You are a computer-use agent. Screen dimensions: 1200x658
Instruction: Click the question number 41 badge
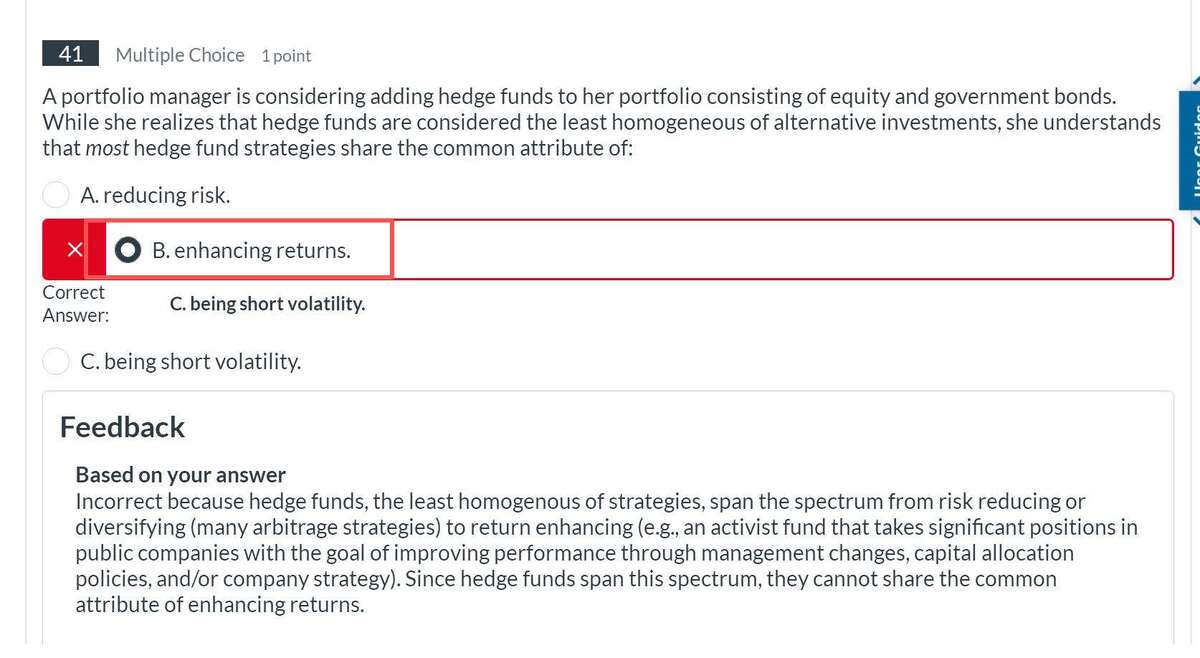[x=70, y=54]
